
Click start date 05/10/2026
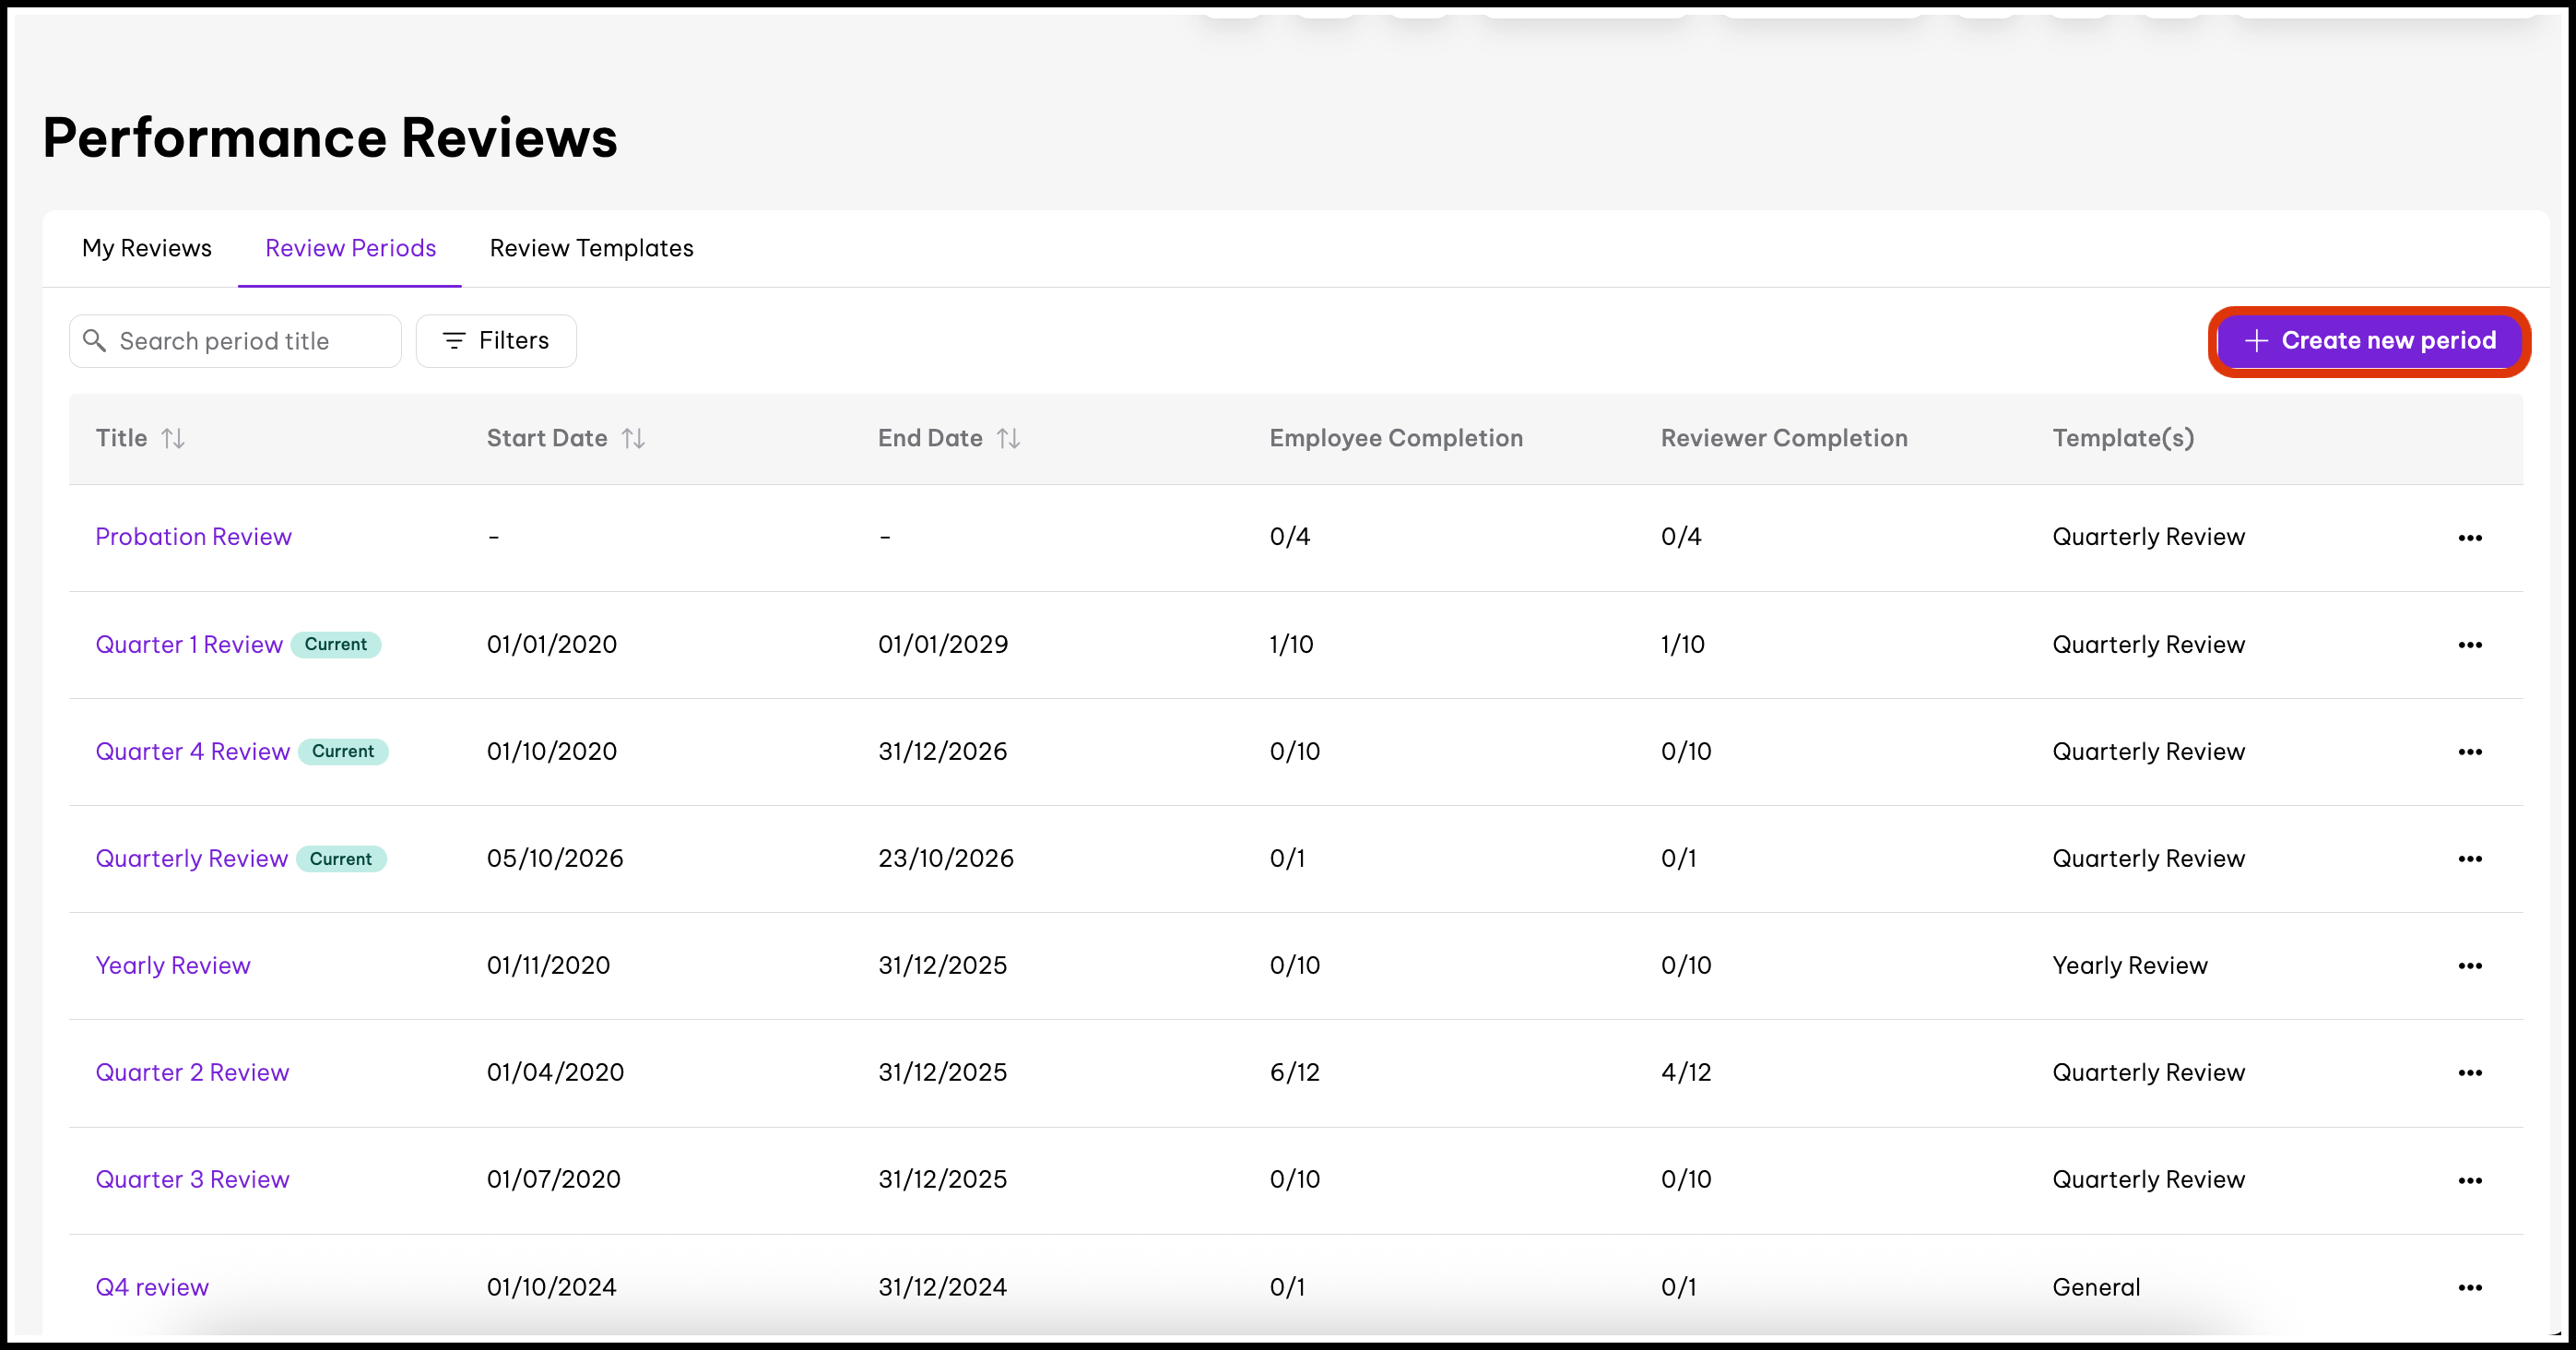click(555, 859)
